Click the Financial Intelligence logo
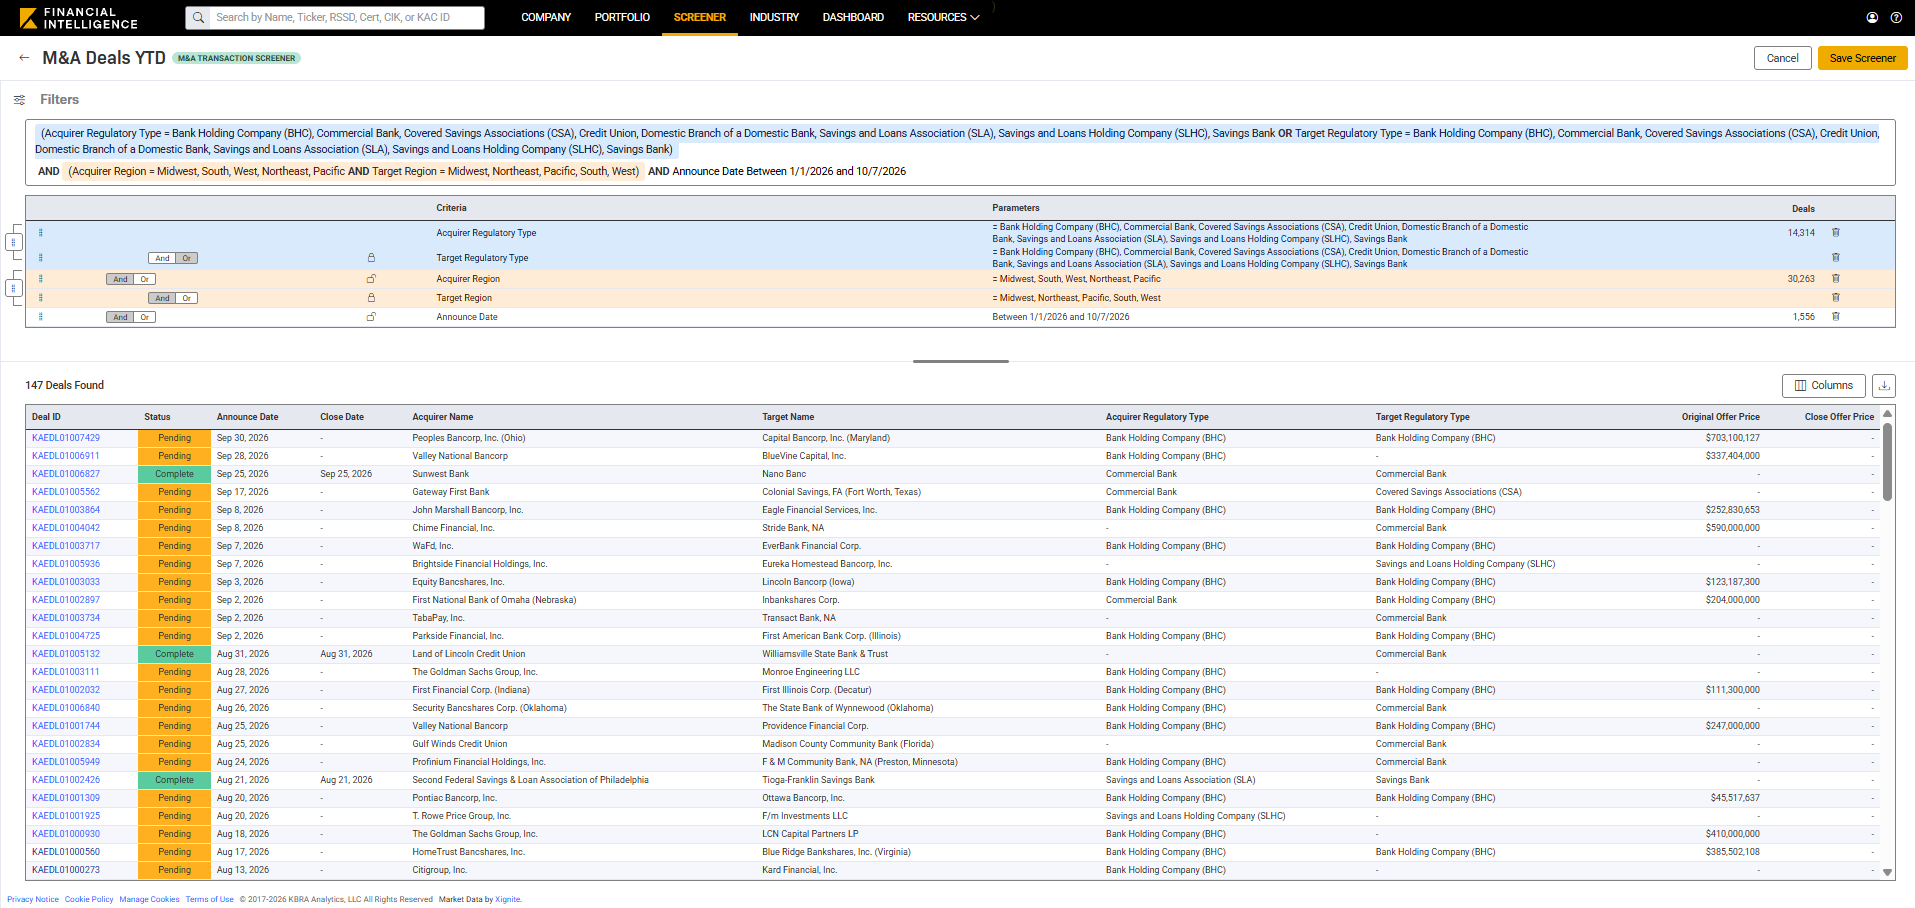This screenshot has height=908, width=1915. (78, 18)
